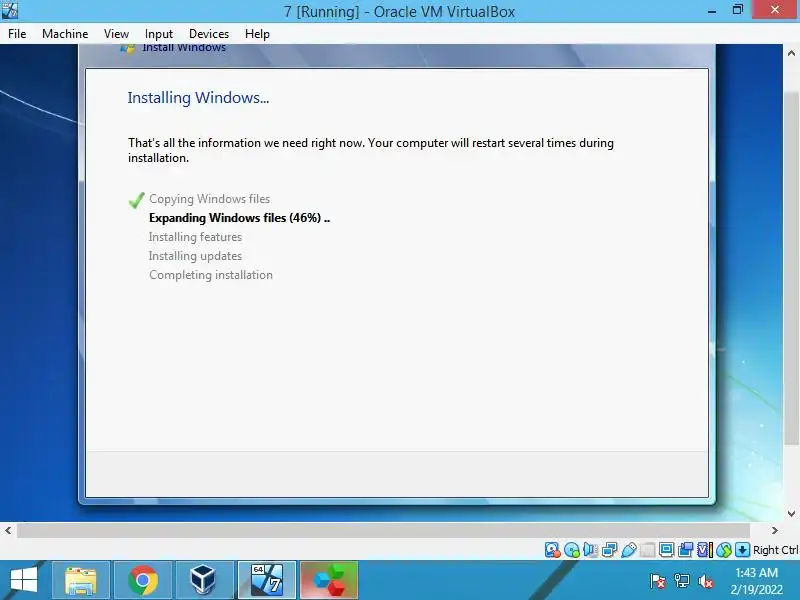Click the display settings status icon
This screenshot has height=600, width=800.
[x=666, y=549]
